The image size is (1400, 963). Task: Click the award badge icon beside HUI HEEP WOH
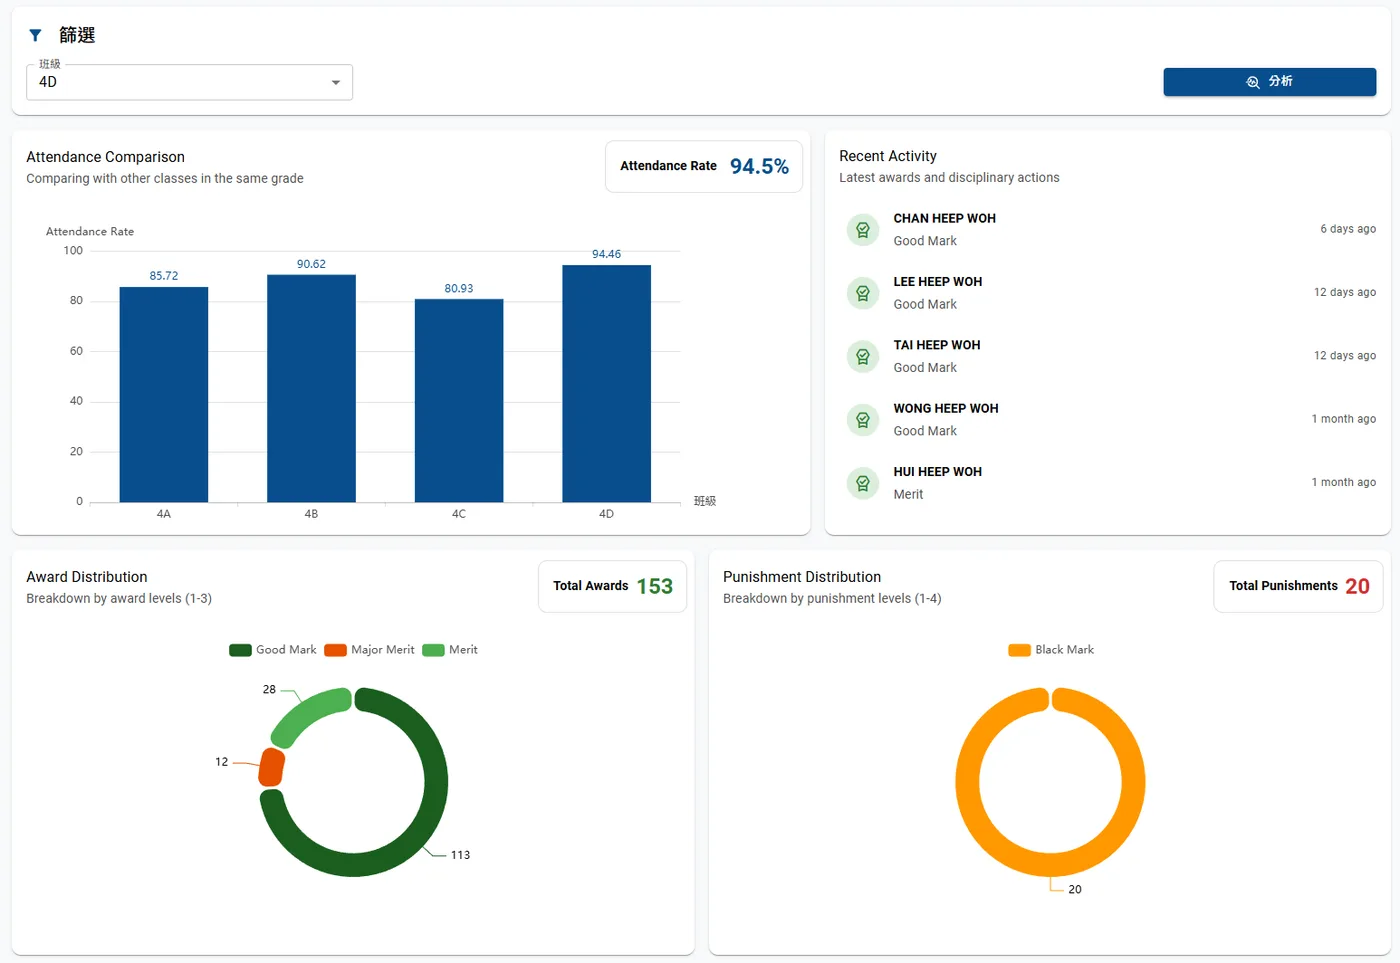(863, 483)
